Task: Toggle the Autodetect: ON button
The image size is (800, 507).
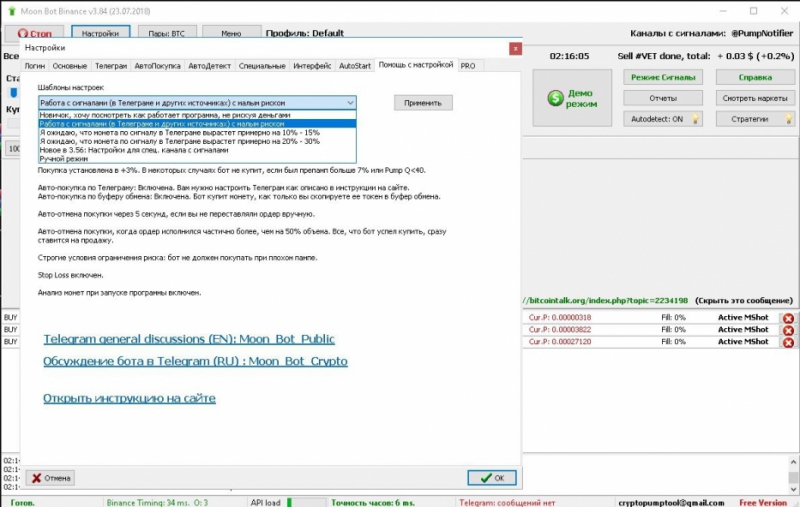Action: tap(663, 119)
